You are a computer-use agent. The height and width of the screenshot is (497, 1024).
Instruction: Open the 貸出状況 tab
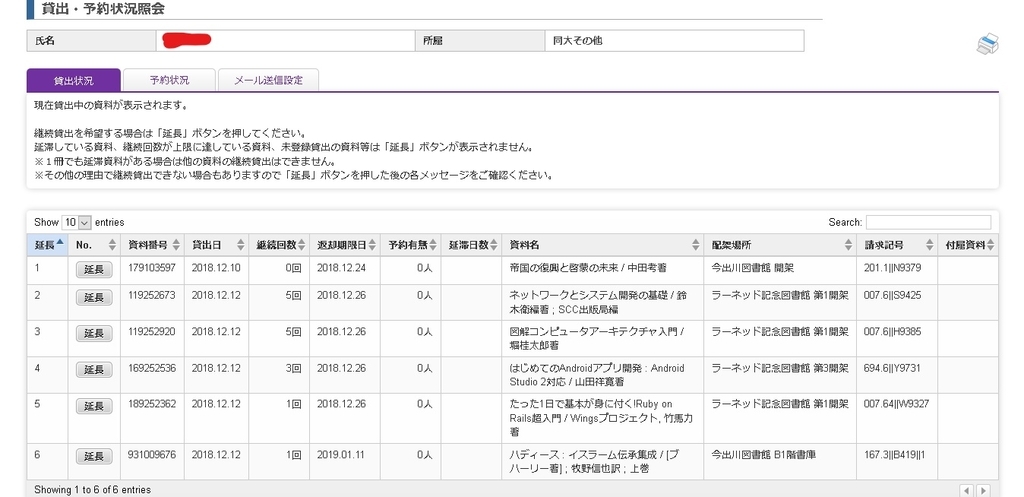pos(74,80)
